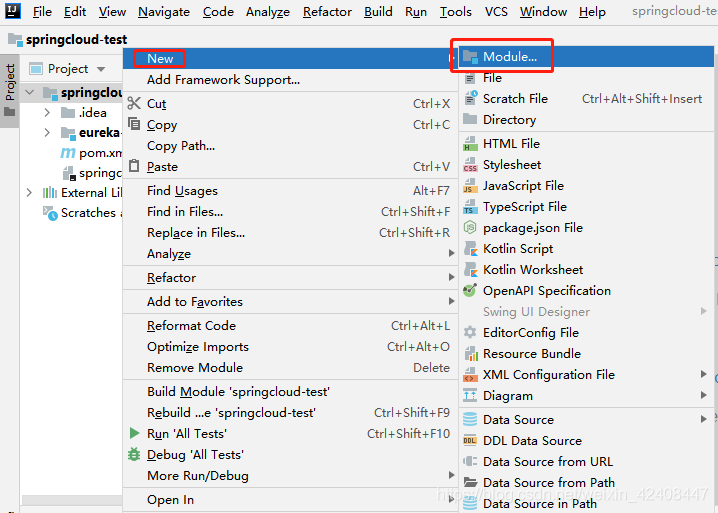Expand the eureka module folder
This screenshot has width=718, height=513.
tap(47, 133)
